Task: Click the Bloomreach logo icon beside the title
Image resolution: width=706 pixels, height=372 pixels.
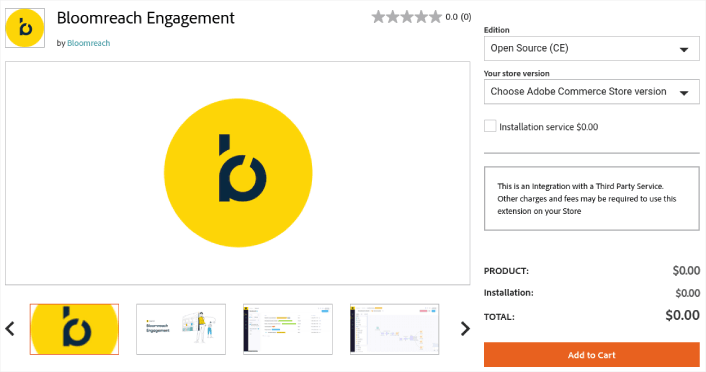Action: coord(25,28)
